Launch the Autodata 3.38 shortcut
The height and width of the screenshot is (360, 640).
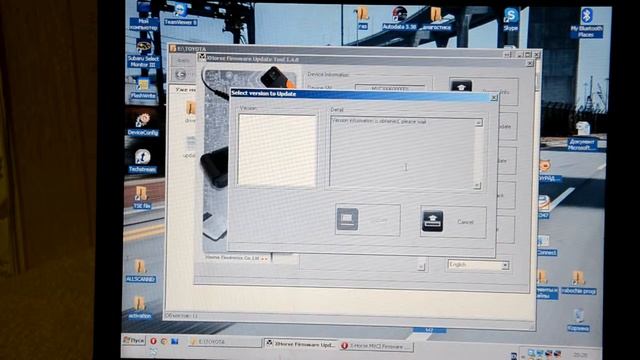(400, 19)
